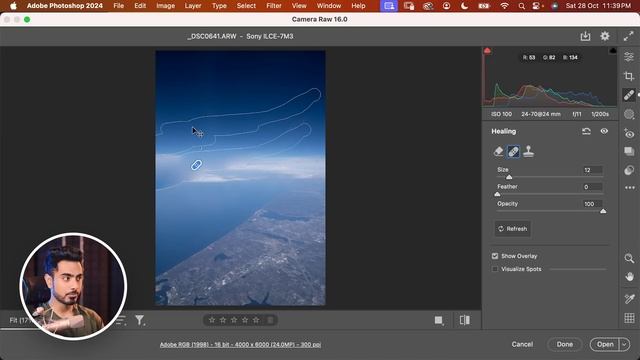This screenshot has width=640, height=360.
Task: Select the Red Eye removal tool
Action: point(629,133)
